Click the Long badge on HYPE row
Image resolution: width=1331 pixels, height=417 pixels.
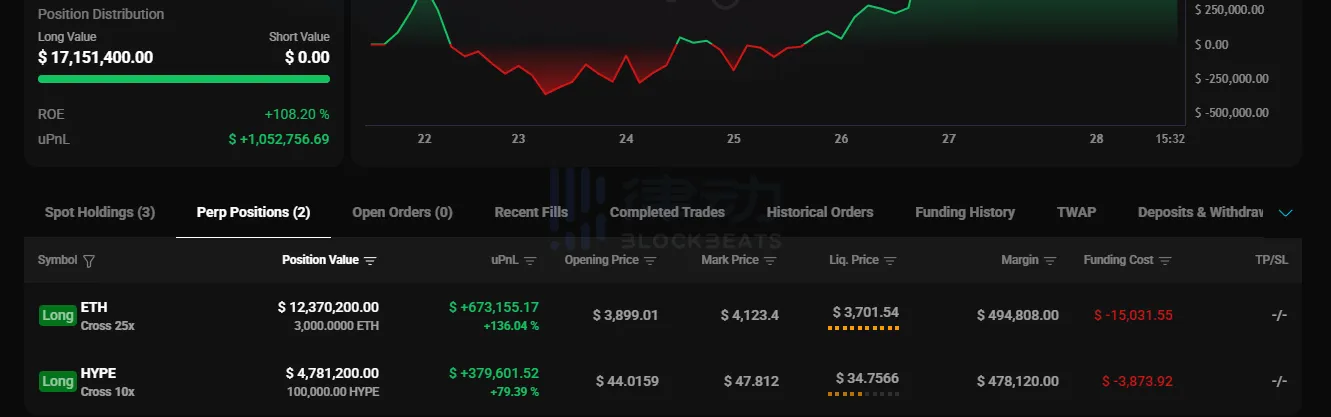[57, 381]
